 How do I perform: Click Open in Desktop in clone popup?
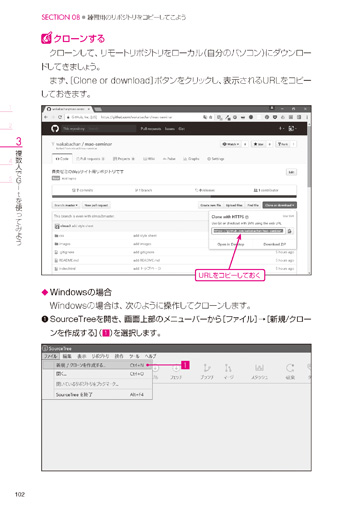231,244
